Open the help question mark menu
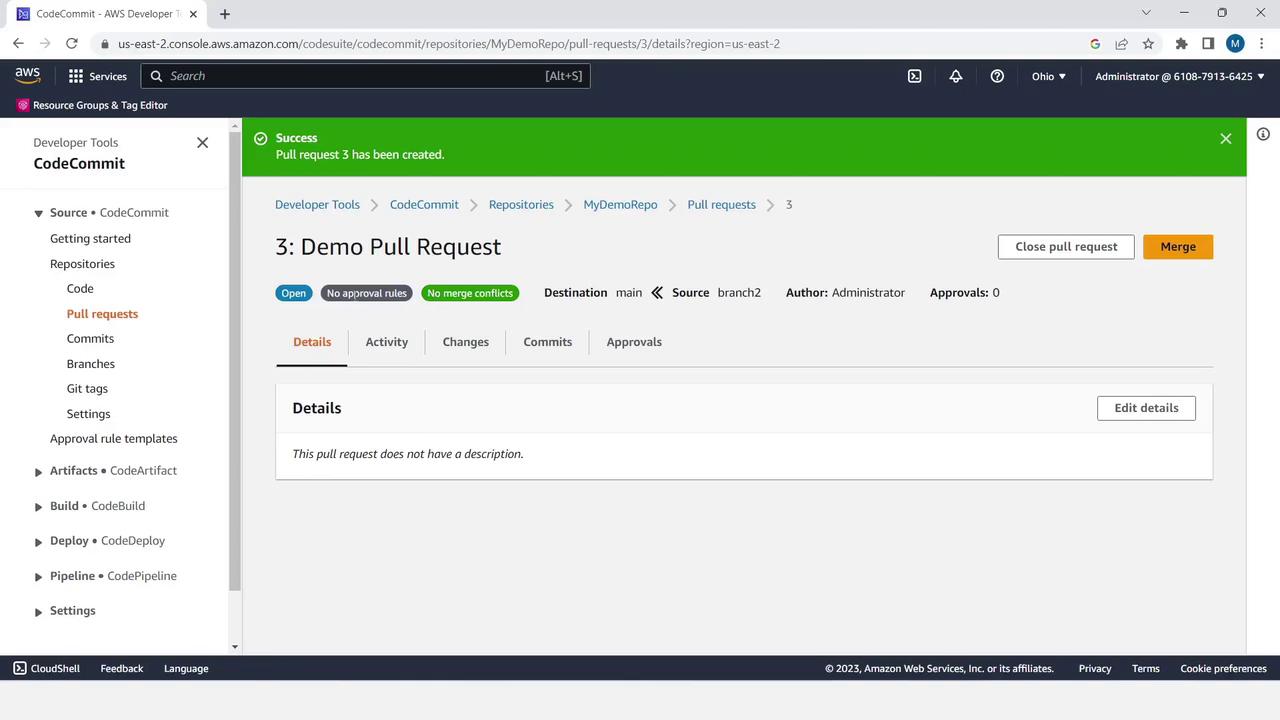Screen dimensions: 1280x720 997,76
